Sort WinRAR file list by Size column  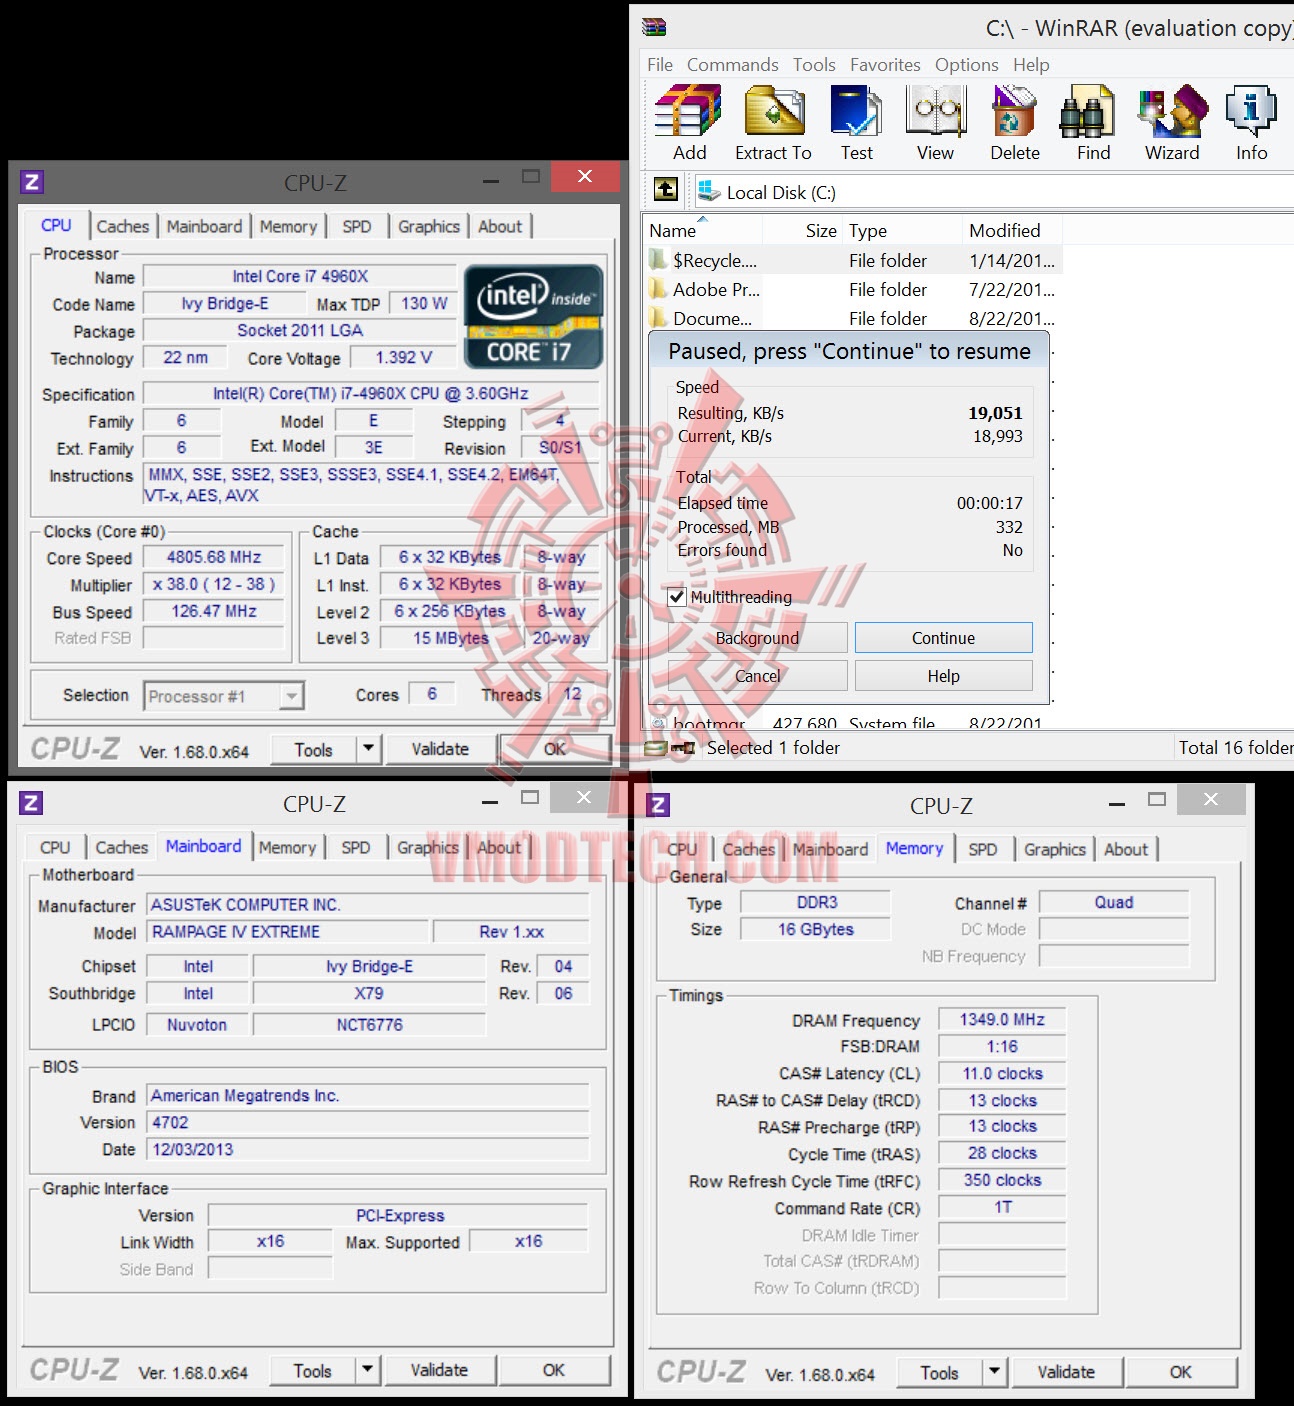point(803,231)
